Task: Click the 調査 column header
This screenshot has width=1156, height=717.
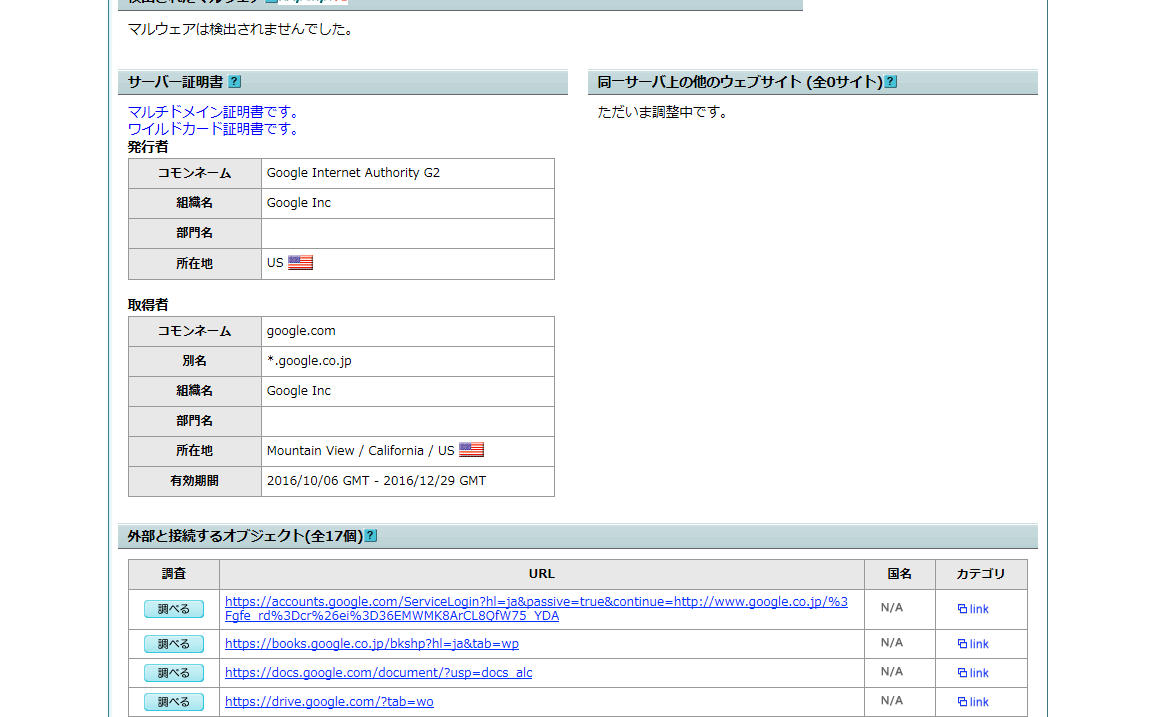Action: click(x=174, y=574)
